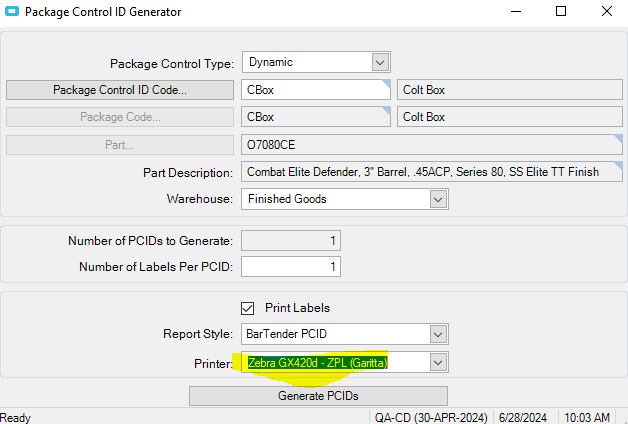Click the Print Labels label text
This screenshot has width=628, height=424.
(x=298, y=308)
